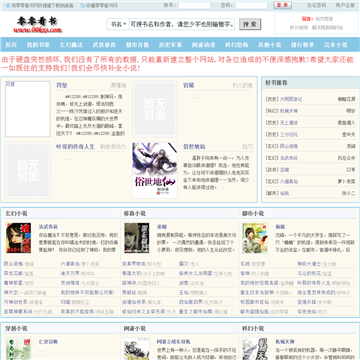Image resolution: width=360 pixels, height=360 pixels.
Task: Open 我的书架 in the navigation bar
Action: point(38,45)
